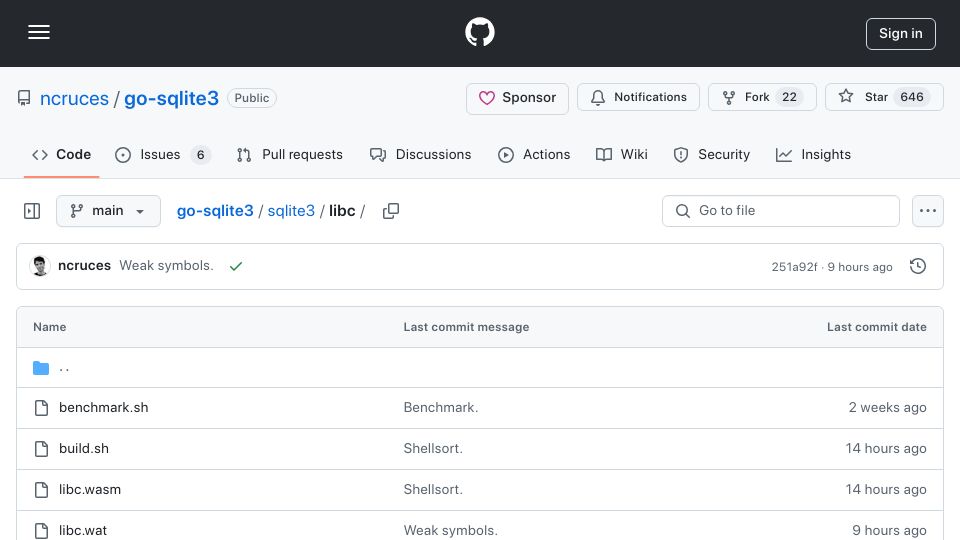Screen dimensions: 960x540
Task: Click the Last commit date column header
Action: [x=877, y=327]
